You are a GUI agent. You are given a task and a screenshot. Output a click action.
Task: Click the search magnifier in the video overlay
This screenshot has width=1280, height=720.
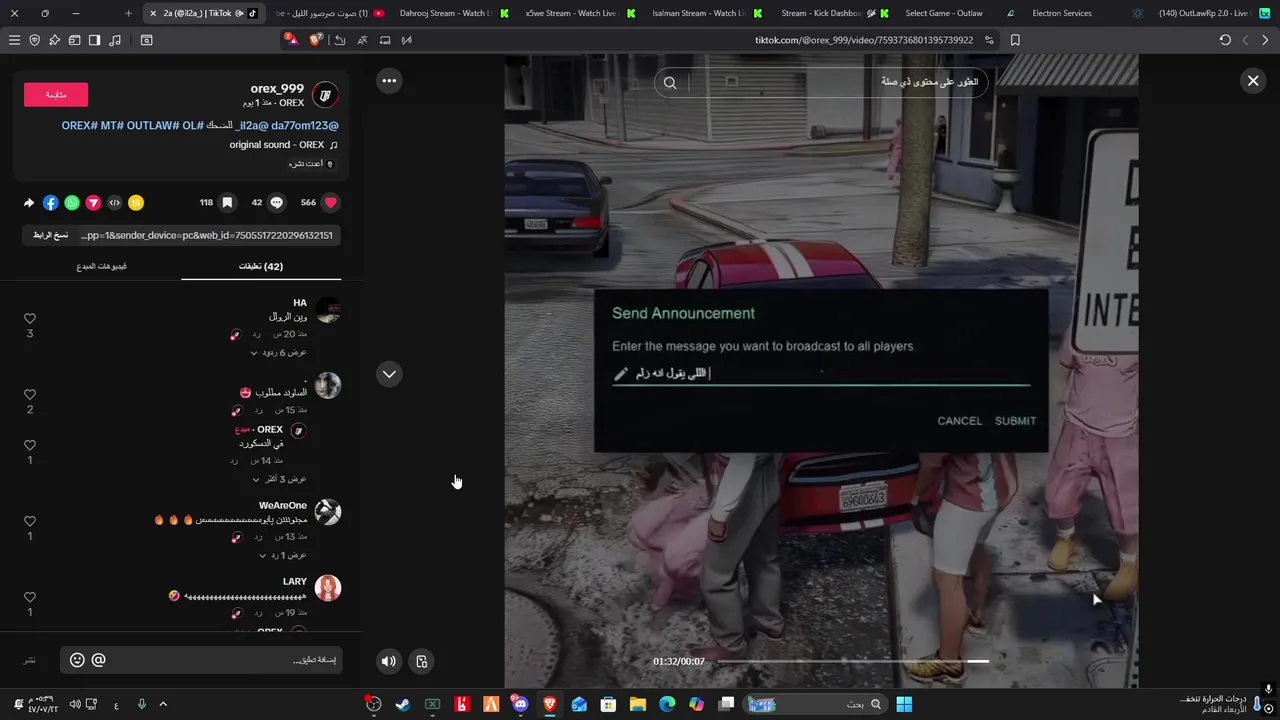click(x=670, y=83)
